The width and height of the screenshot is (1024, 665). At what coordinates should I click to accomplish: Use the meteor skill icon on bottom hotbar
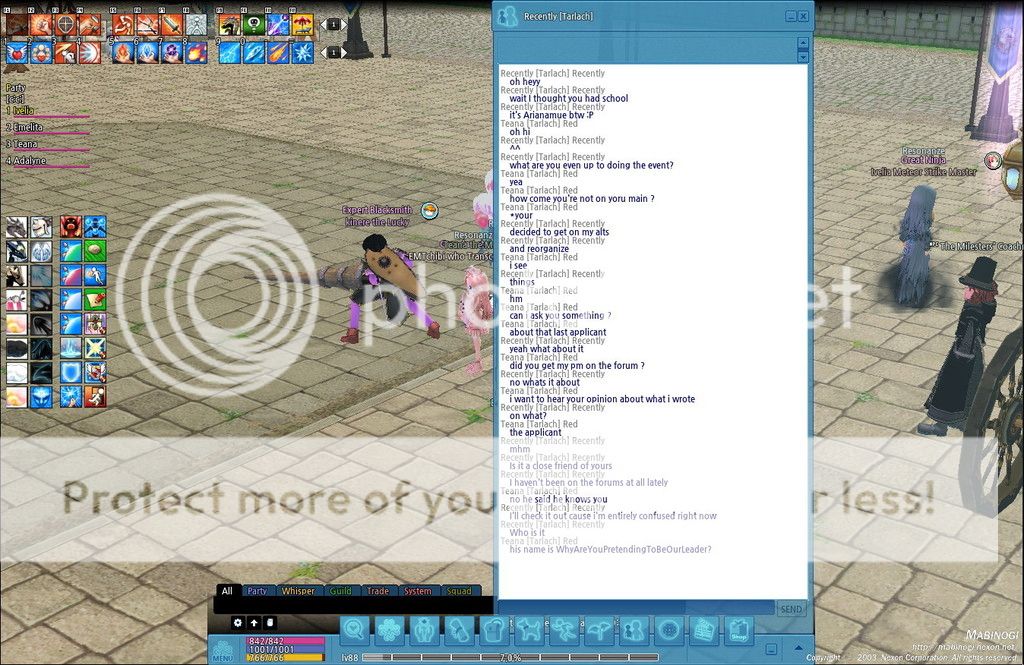278,52
